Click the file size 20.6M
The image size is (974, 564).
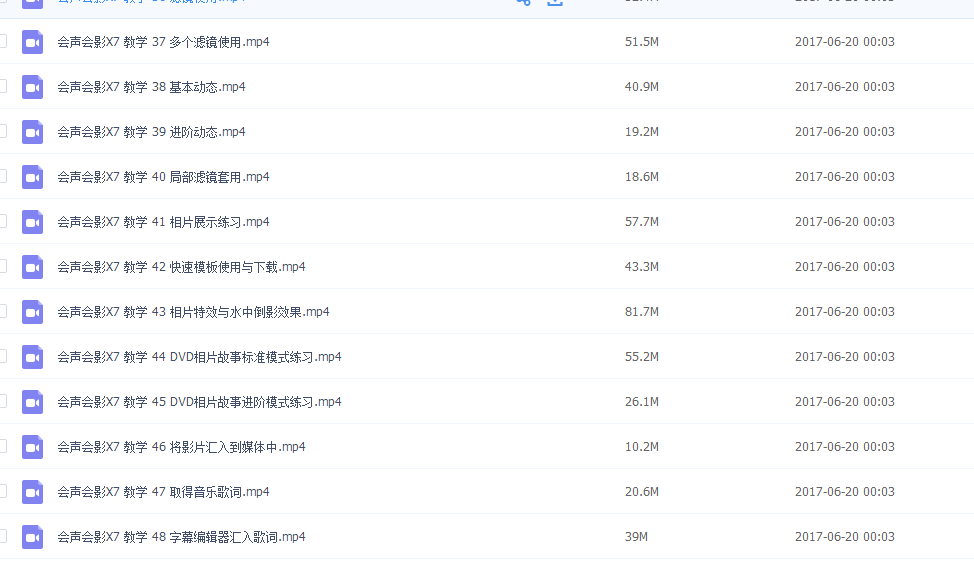(642, 492)
